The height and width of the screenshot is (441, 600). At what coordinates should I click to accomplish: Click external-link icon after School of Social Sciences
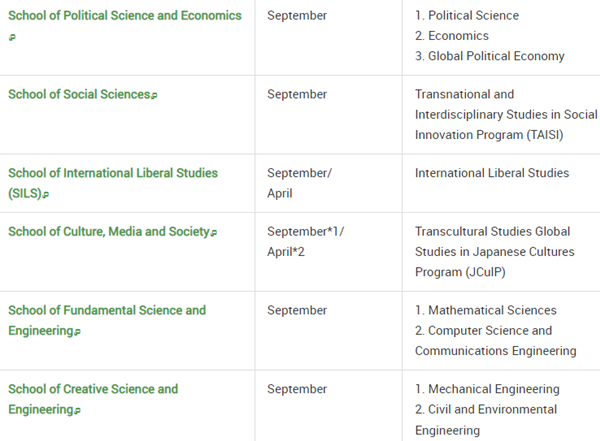click(154, 95)
